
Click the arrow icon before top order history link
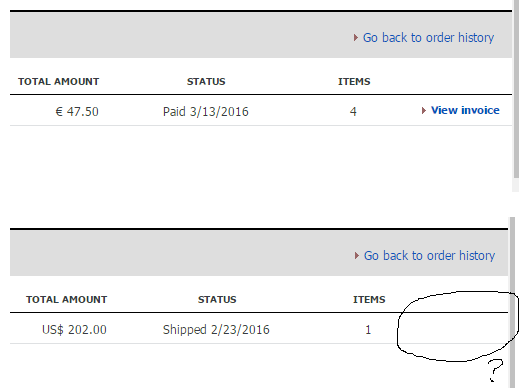356,38
